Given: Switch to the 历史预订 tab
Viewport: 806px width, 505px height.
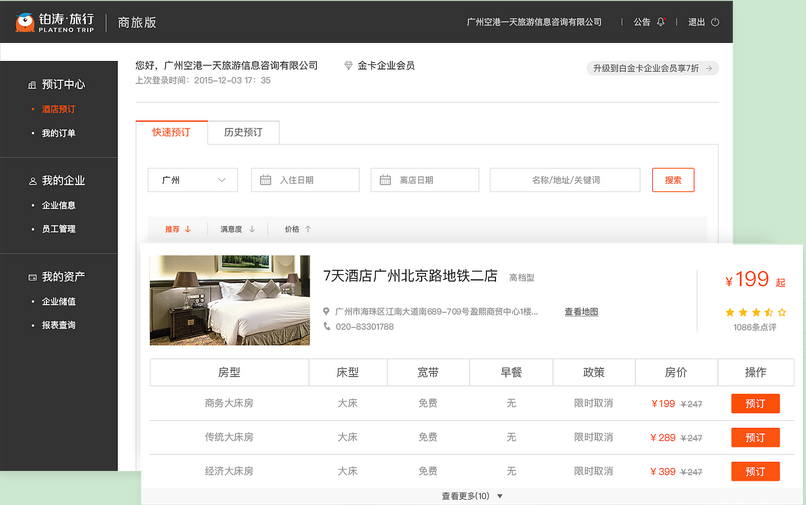Looking at the screenshot, I should click(x=243, y=132).
